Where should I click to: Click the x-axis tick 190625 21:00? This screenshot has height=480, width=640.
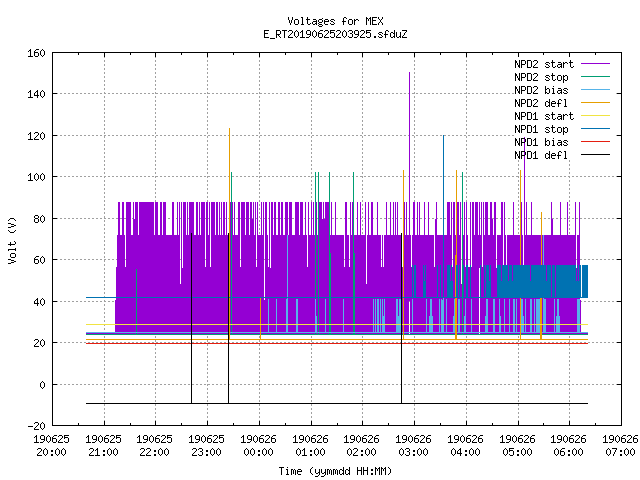pos(103,446)
